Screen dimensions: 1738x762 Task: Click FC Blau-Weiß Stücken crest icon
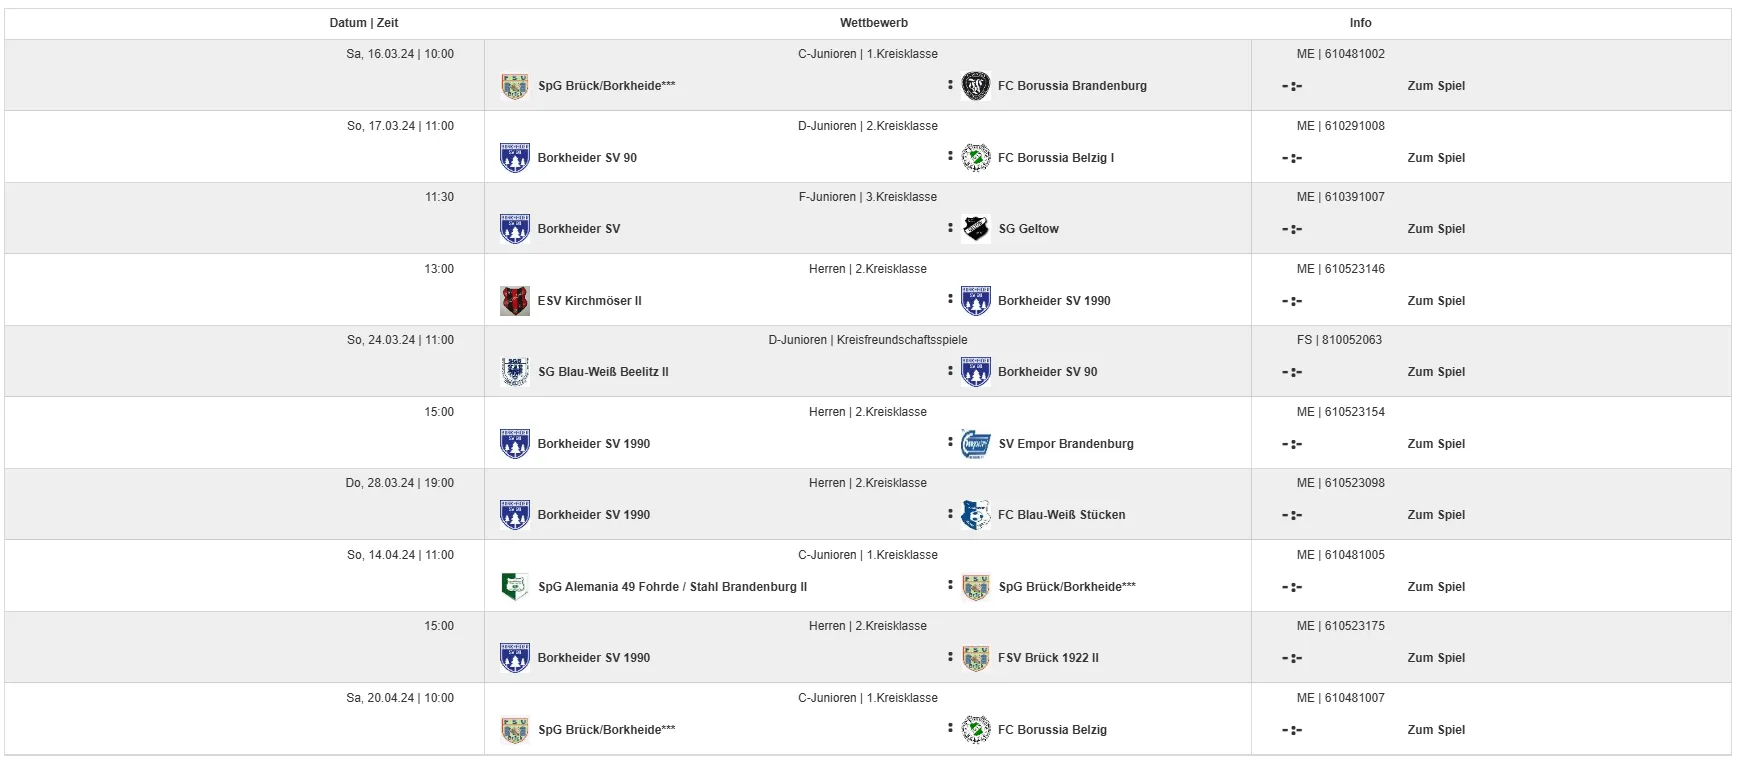click(975, 515)
